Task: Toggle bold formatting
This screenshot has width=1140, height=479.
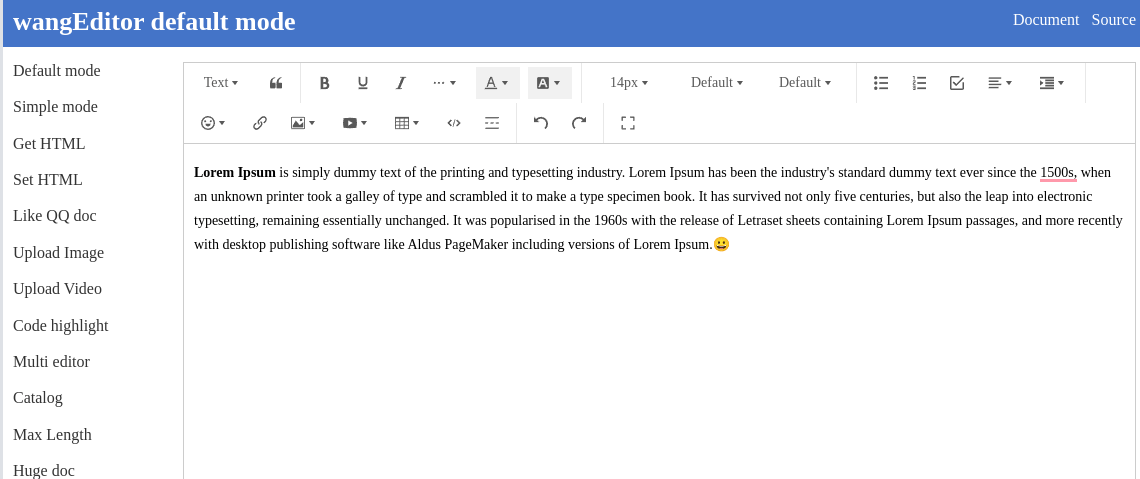Action: (324, 83)
